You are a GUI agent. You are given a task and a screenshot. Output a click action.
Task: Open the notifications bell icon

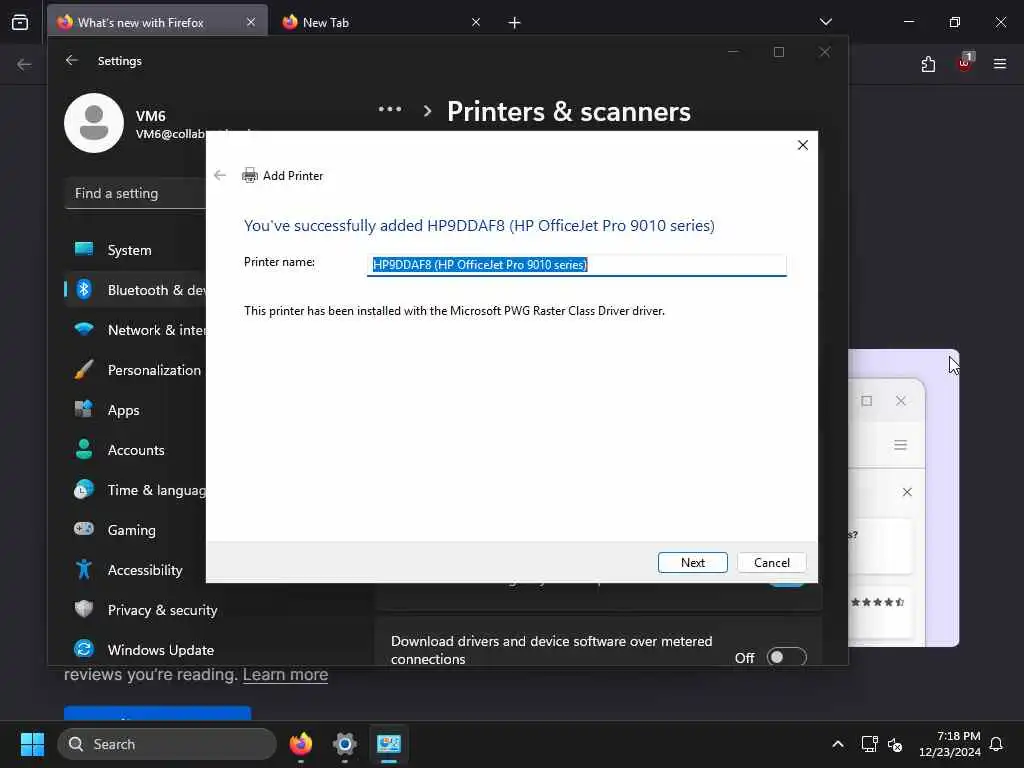(997, 744)
